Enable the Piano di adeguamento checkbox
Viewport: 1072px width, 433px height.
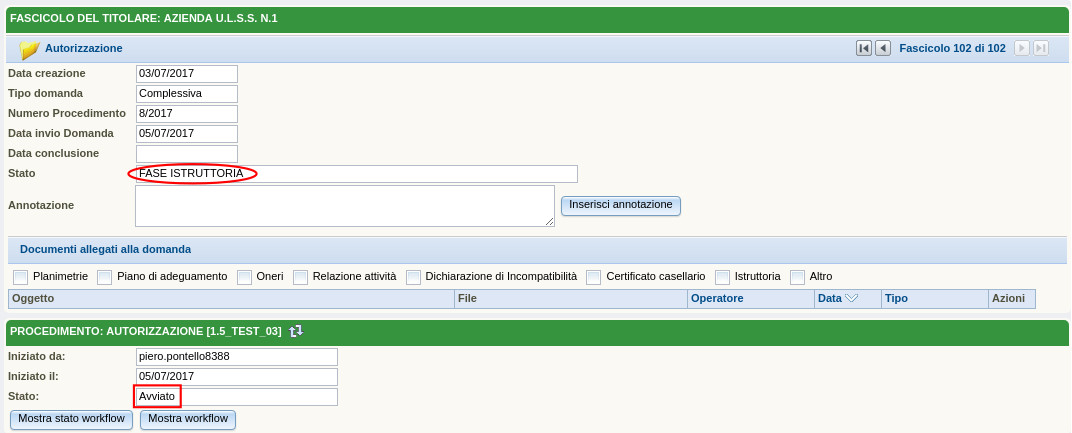pos(104,277)
